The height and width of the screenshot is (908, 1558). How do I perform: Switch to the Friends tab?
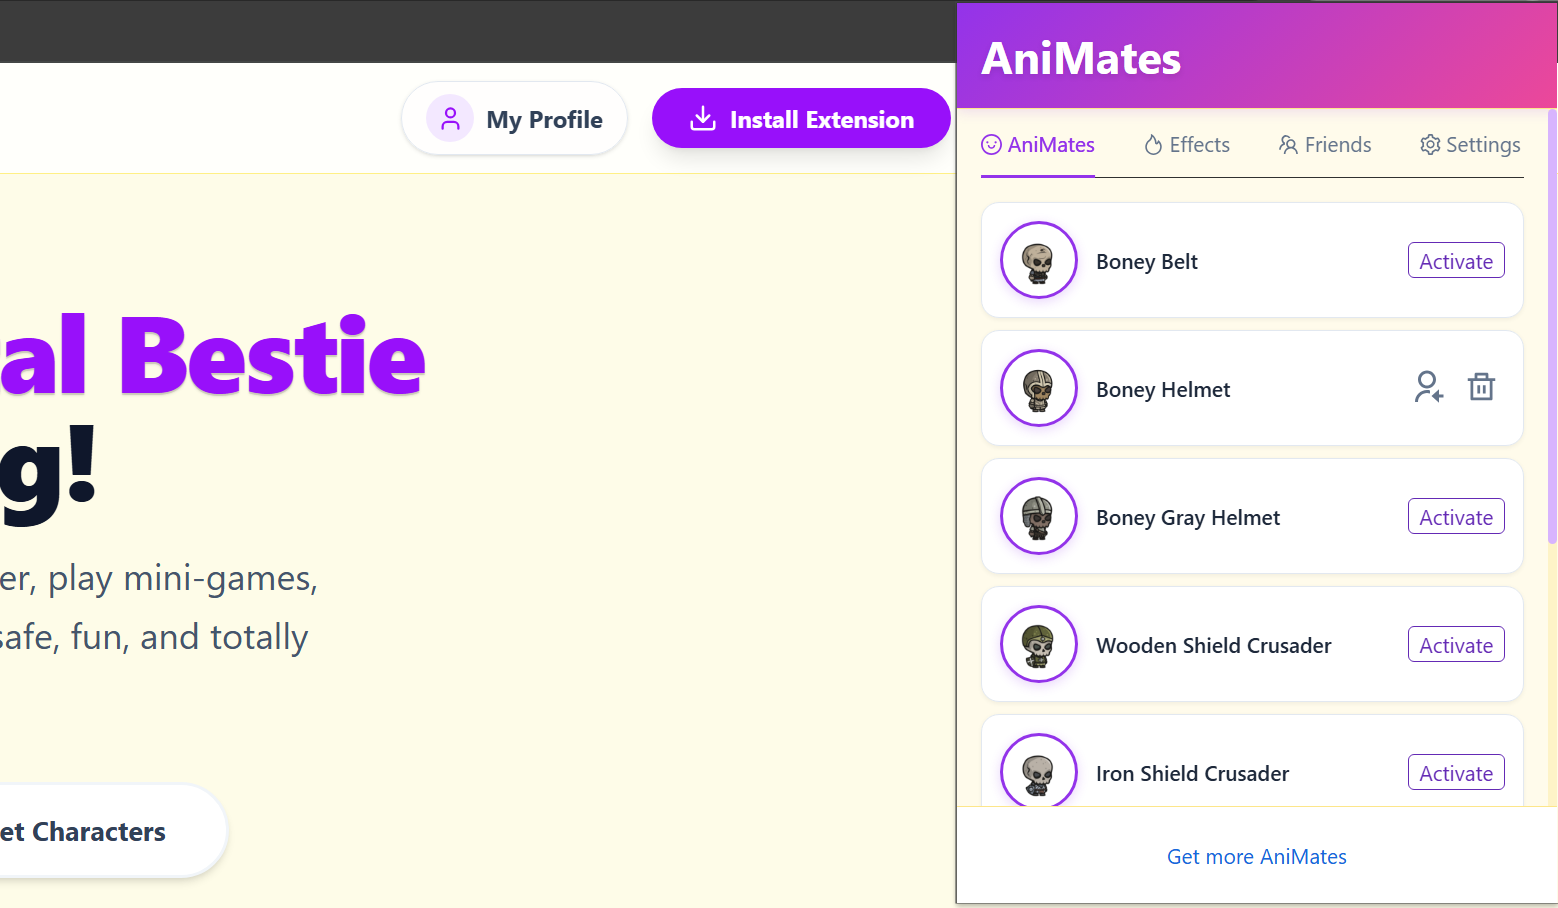tap(1324, 144)
